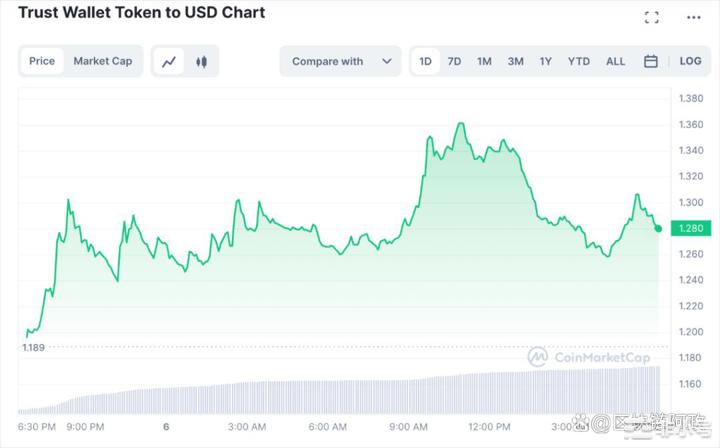Choose the 3M time range
Viewport: 720px width, 448px height.
coord(515,61)
